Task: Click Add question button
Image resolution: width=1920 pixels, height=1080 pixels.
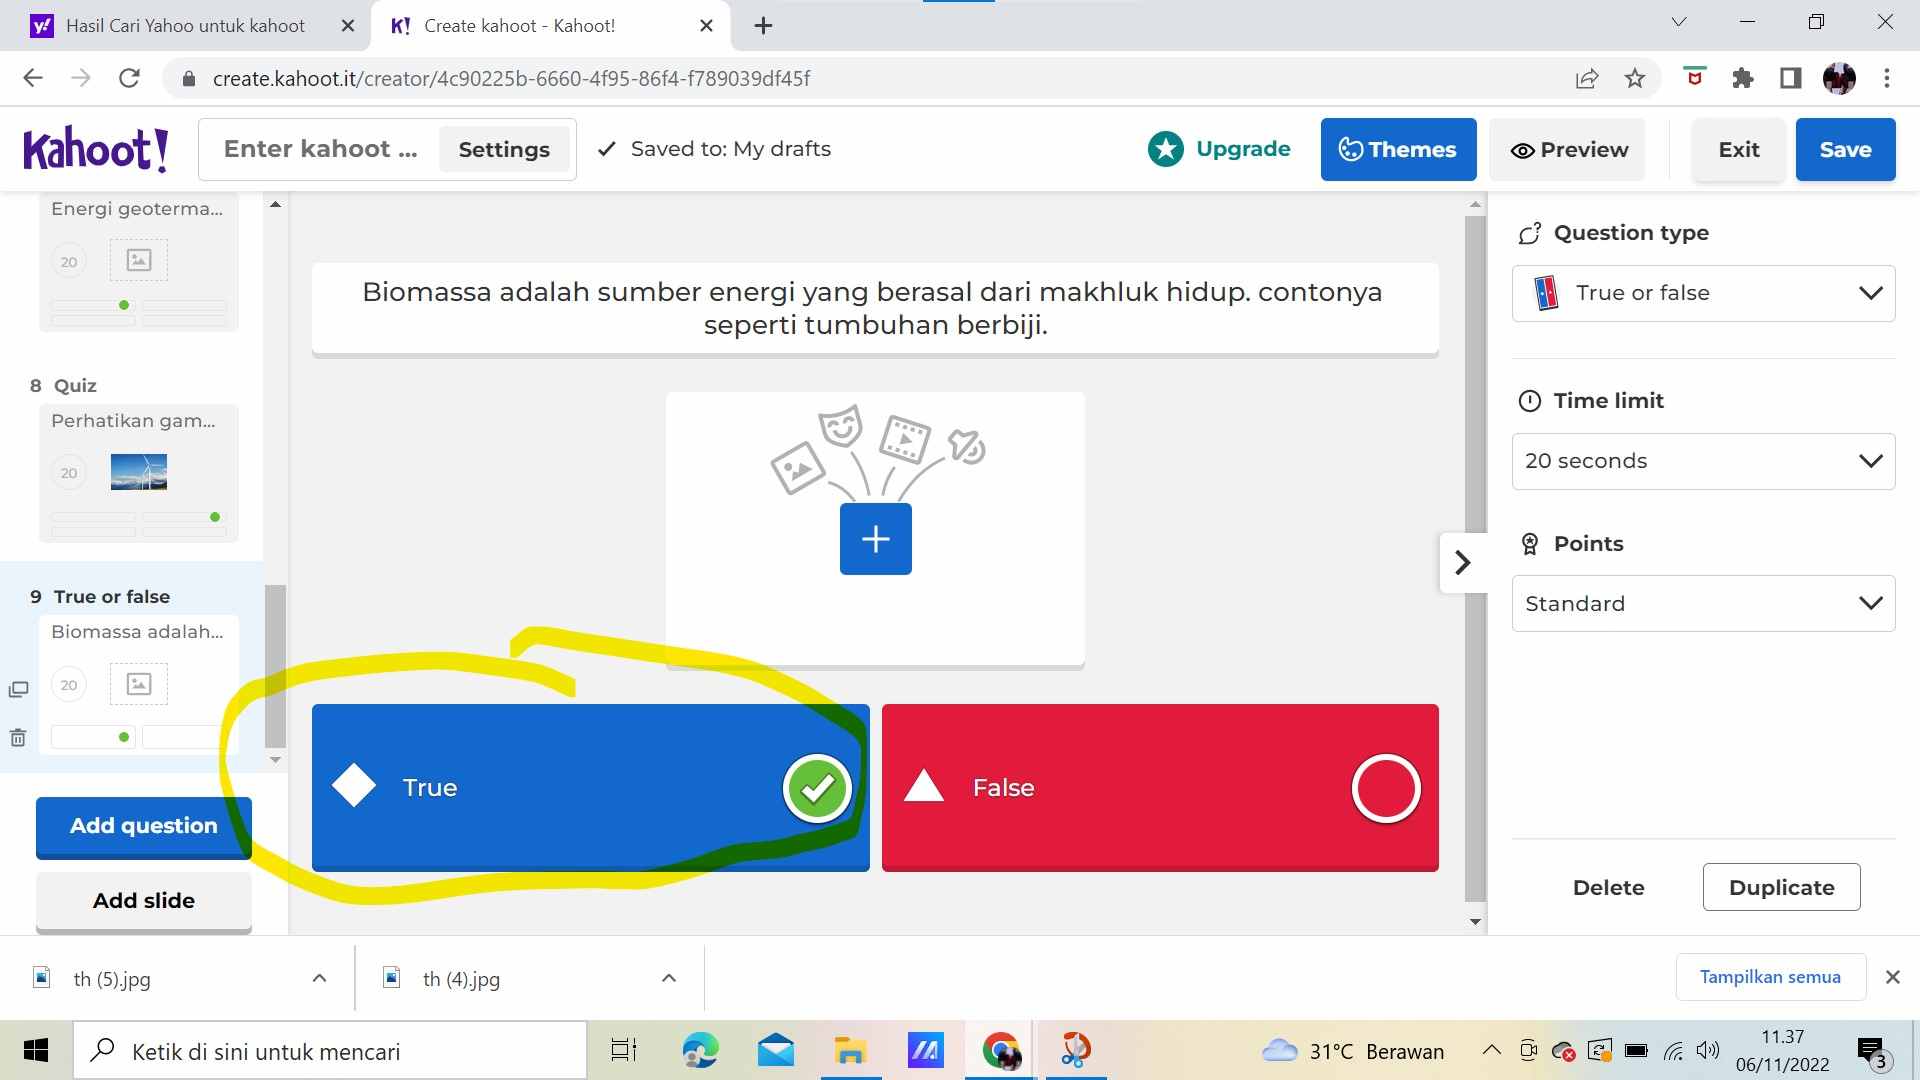Action: tap(144, 826)
